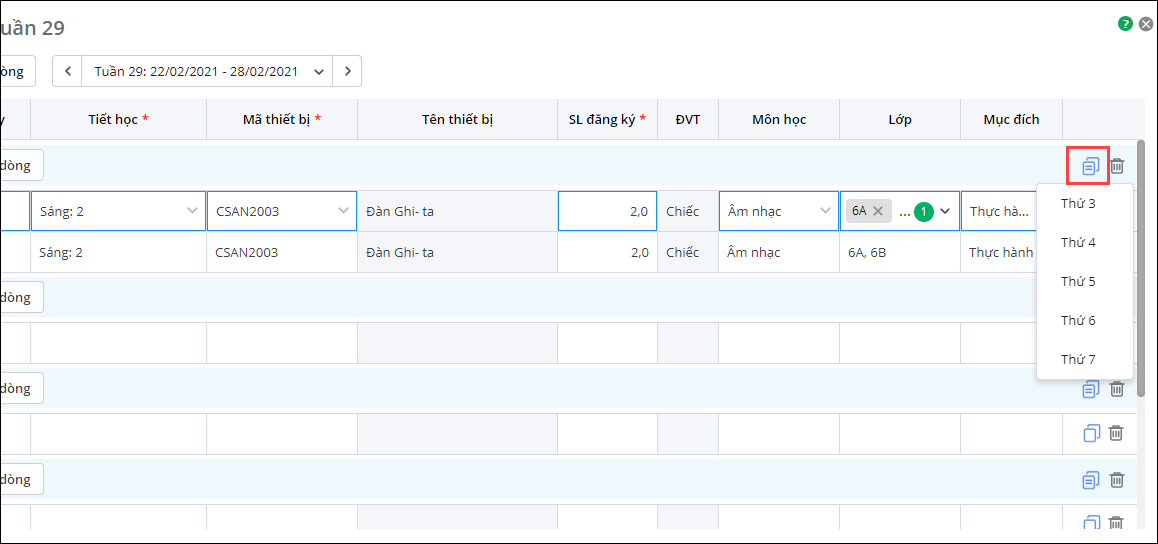Go to the previous week with the left arrow
Screen dimensions: 1158x544
(x=68, y=71)
